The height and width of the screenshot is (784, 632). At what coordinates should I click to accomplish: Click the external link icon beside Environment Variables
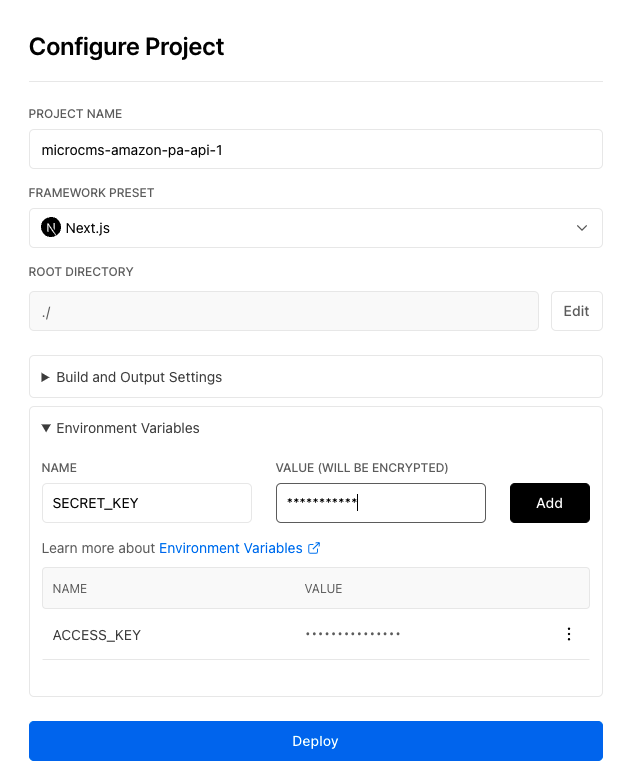point(314,548)
